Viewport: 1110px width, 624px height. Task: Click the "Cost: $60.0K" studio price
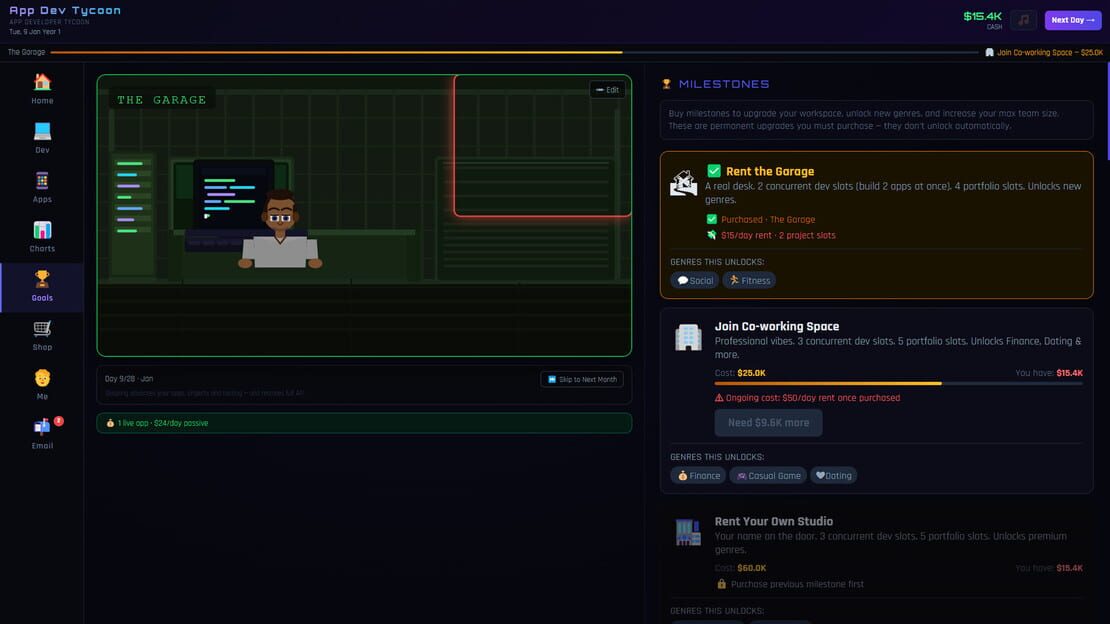click(x=740, y=568)
